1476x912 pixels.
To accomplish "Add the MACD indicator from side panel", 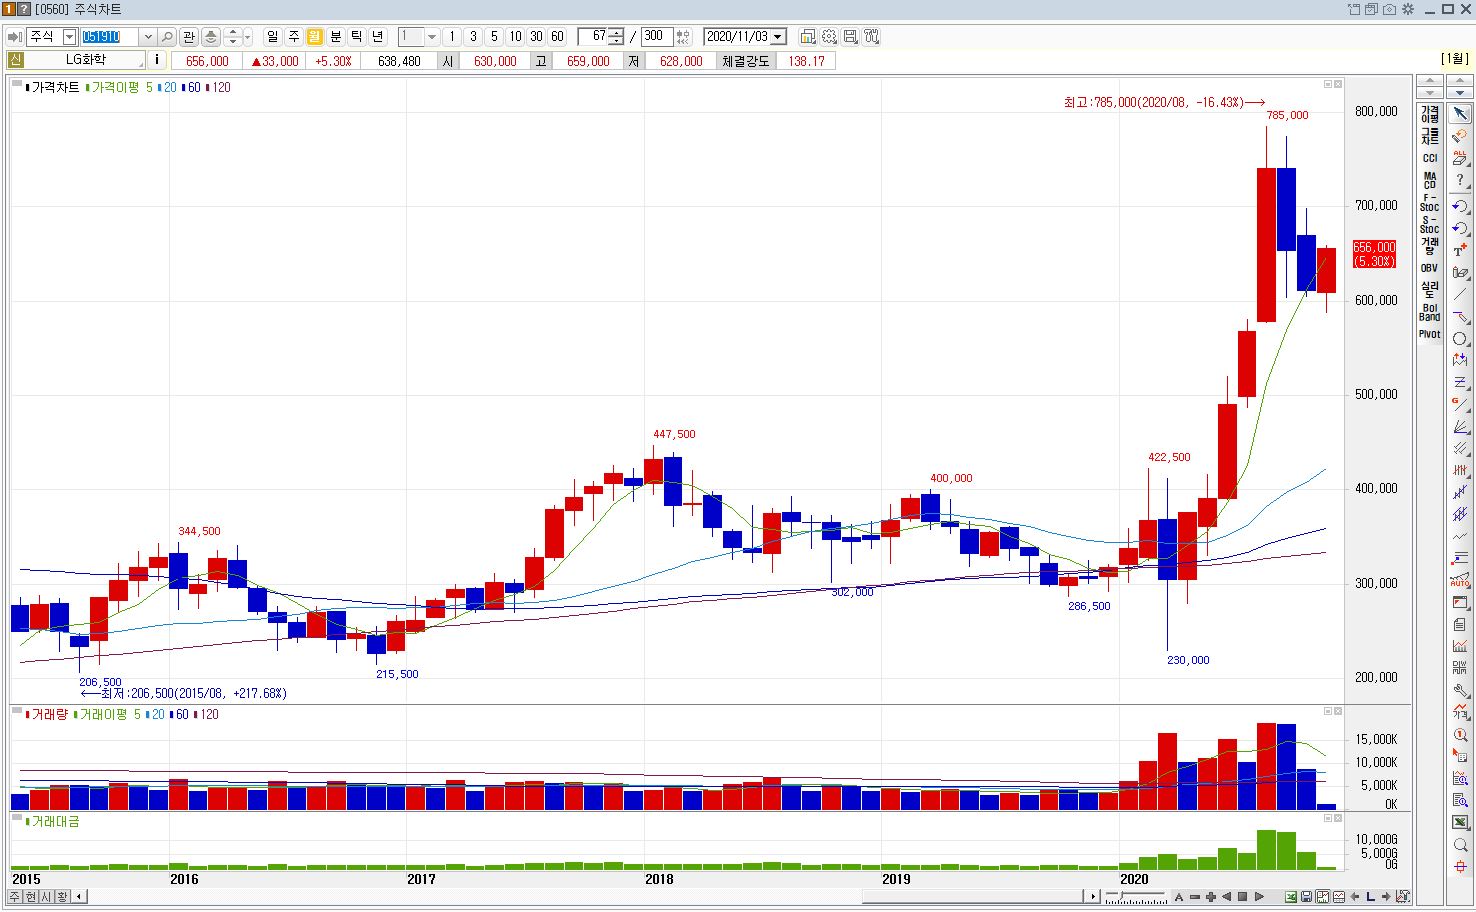I will click(x=1430, y=180).
